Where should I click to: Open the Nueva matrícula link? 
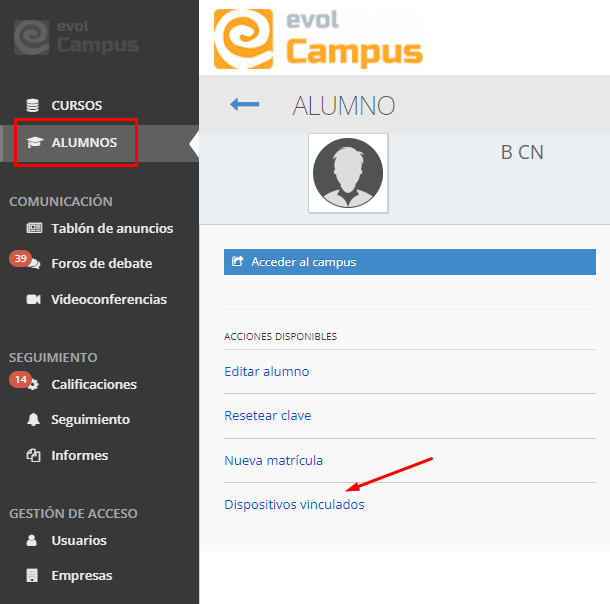pyautogui.click(x=273, y=461)
